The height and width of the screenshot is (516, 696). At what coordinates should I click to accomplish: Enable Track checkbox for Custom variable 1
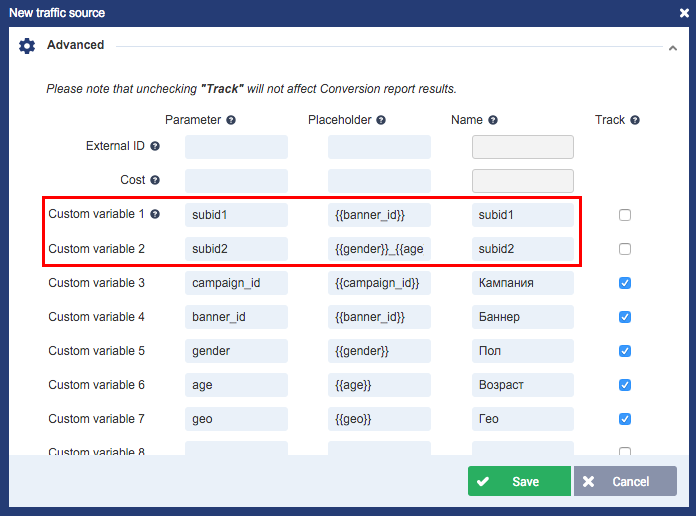(625, 215)
